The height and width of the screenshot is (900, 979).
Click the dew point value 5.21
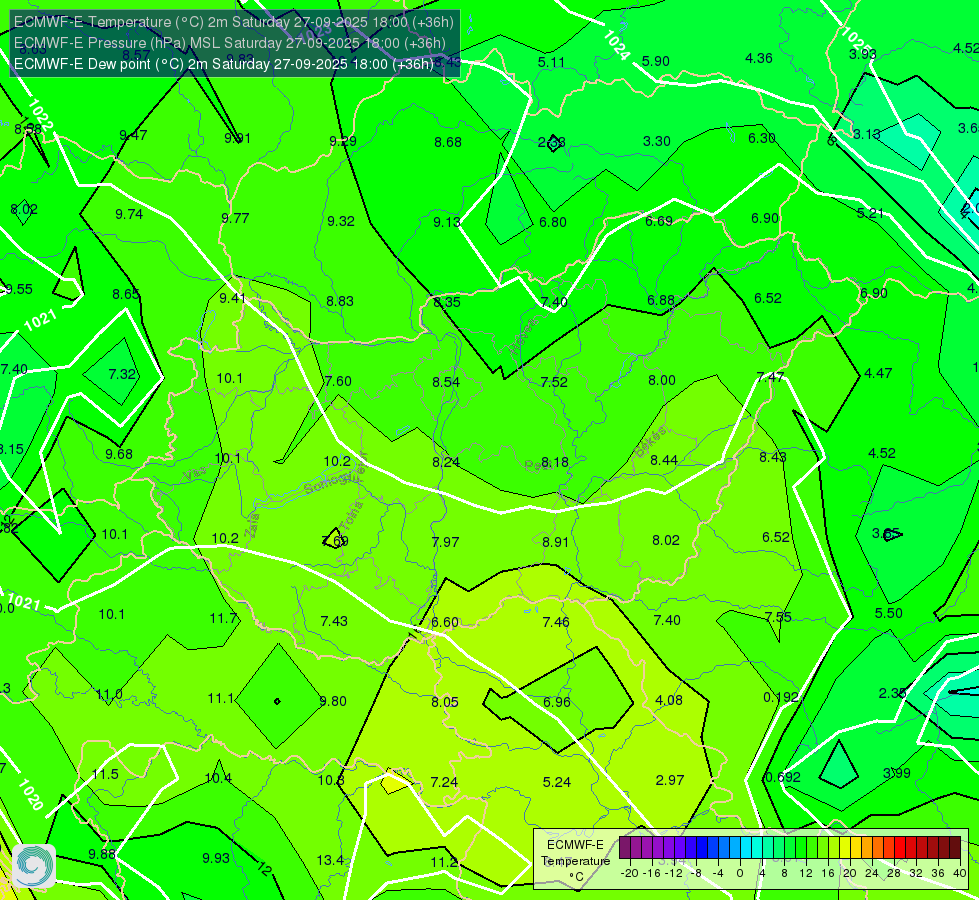point(870,214)
